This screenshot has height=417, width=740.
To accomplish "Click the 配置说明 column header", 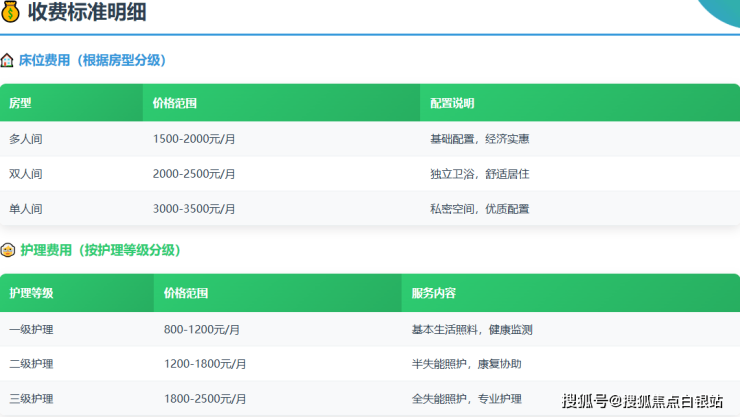I will 452,103.
